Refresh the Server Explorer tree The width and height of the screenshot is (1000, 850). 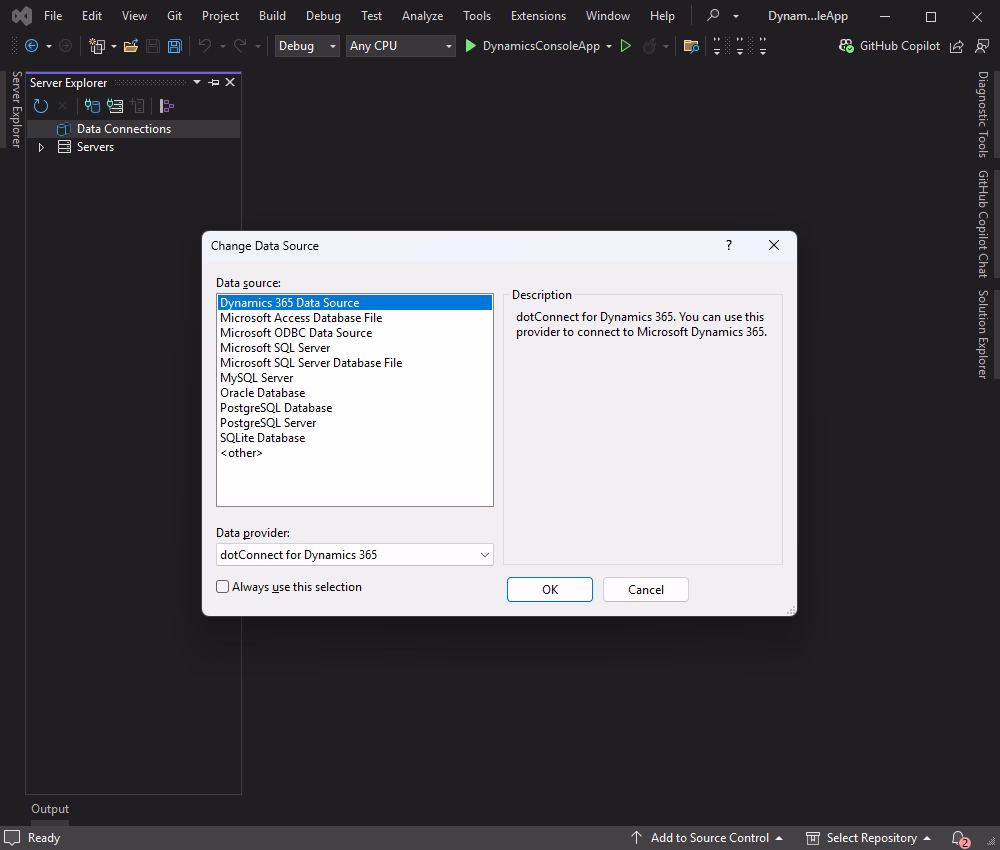coord(41,106)
